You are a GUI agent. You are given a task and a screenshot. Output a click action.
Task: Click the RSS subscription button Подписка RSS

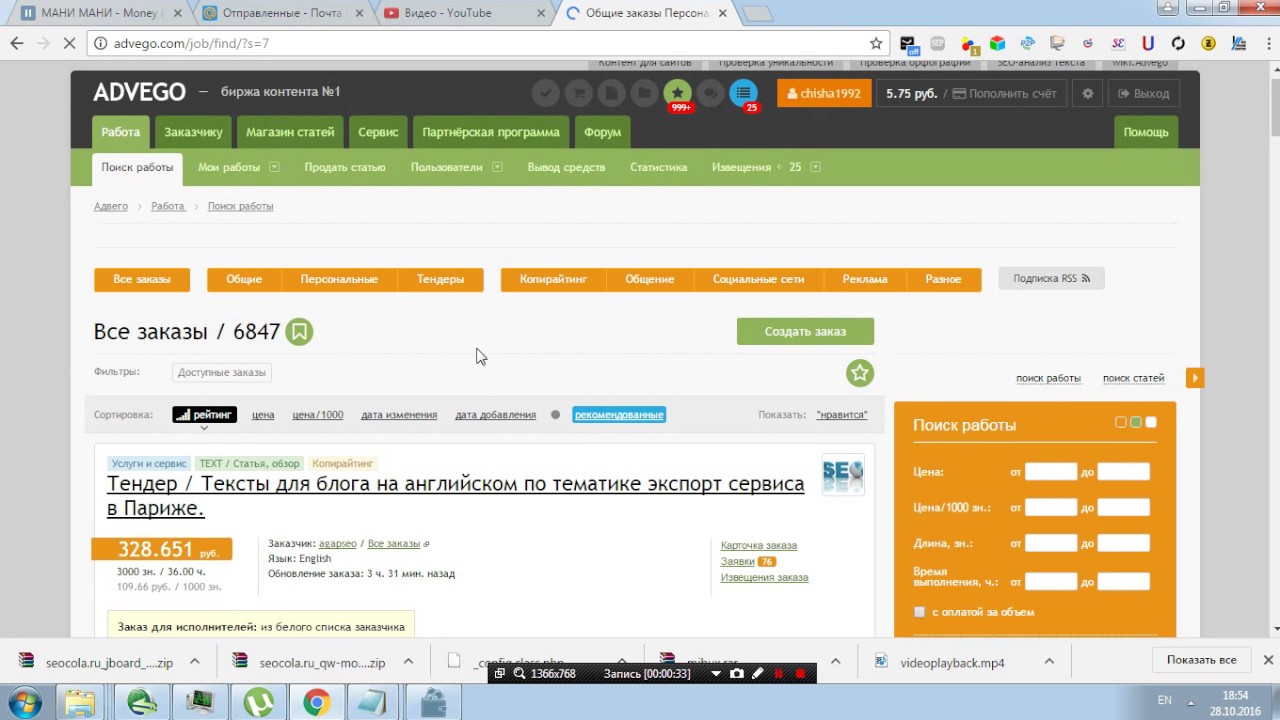[x=1051, y=279]
